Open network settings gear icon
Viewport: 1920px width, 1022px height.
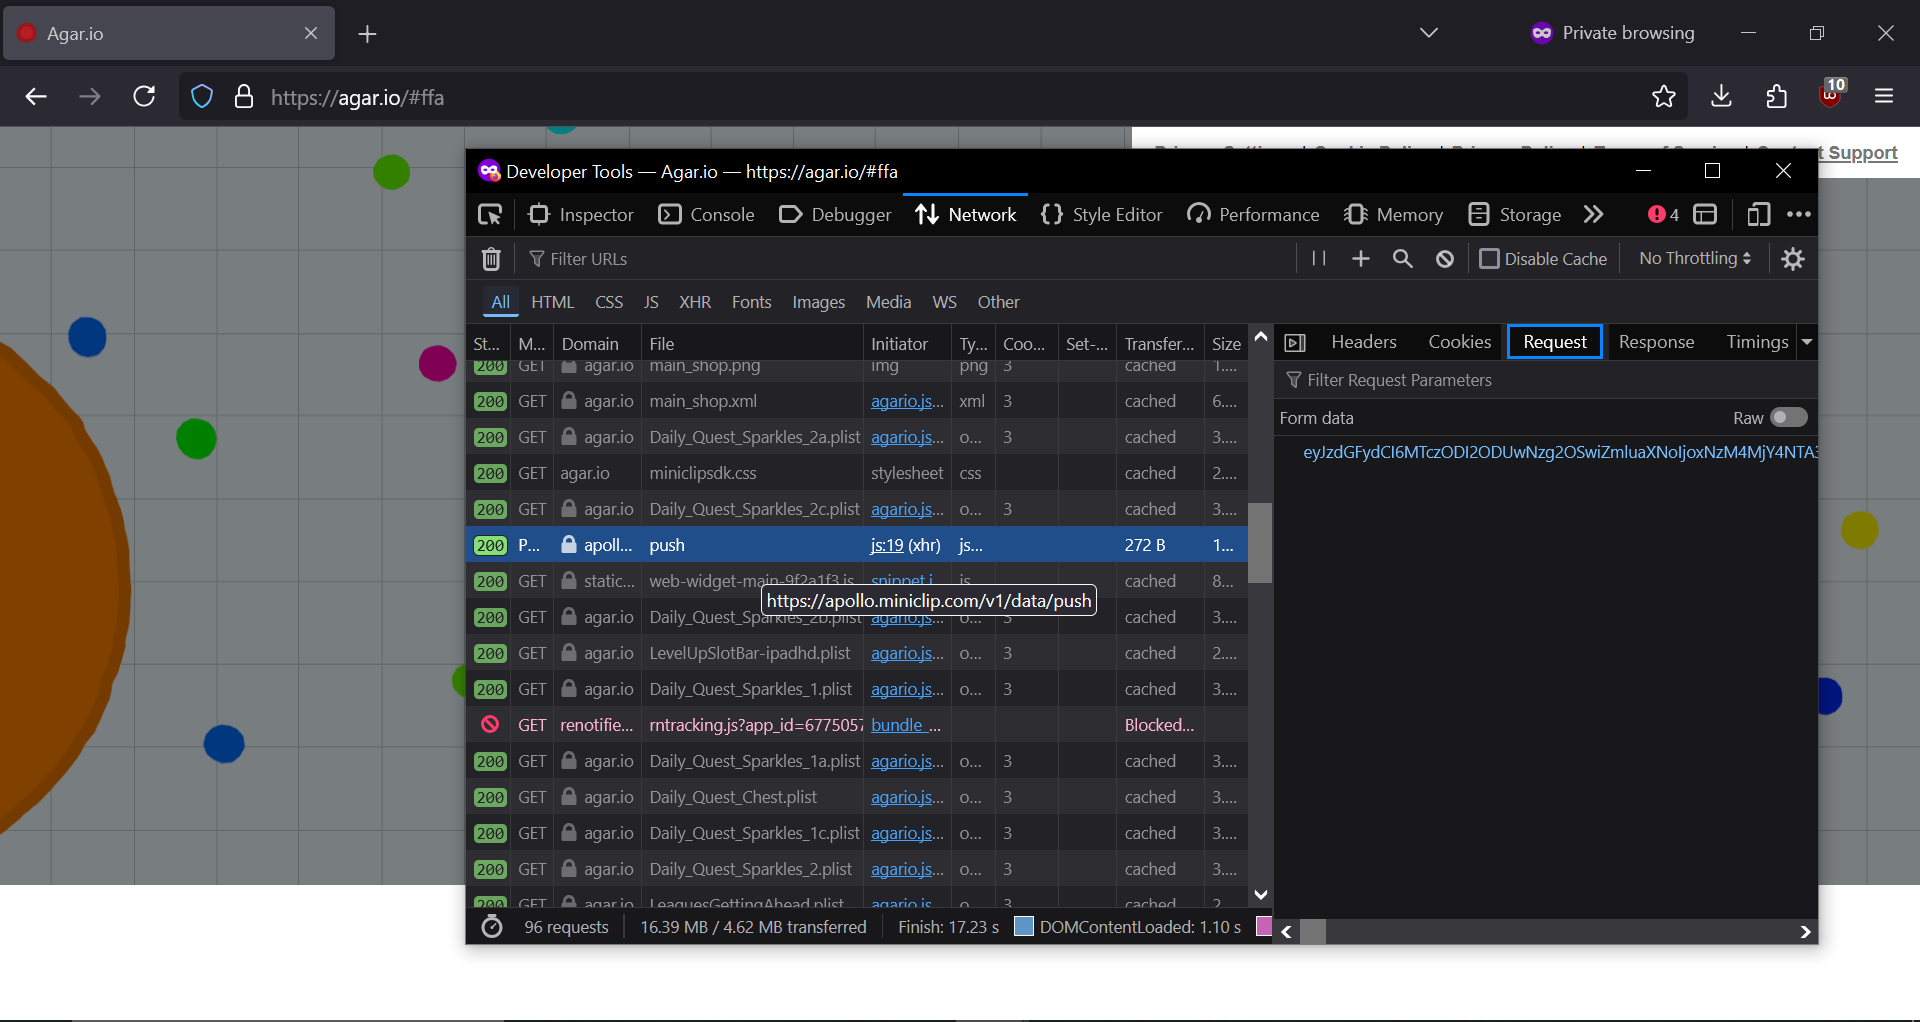pyautogui.click(x=1793, y=259)
